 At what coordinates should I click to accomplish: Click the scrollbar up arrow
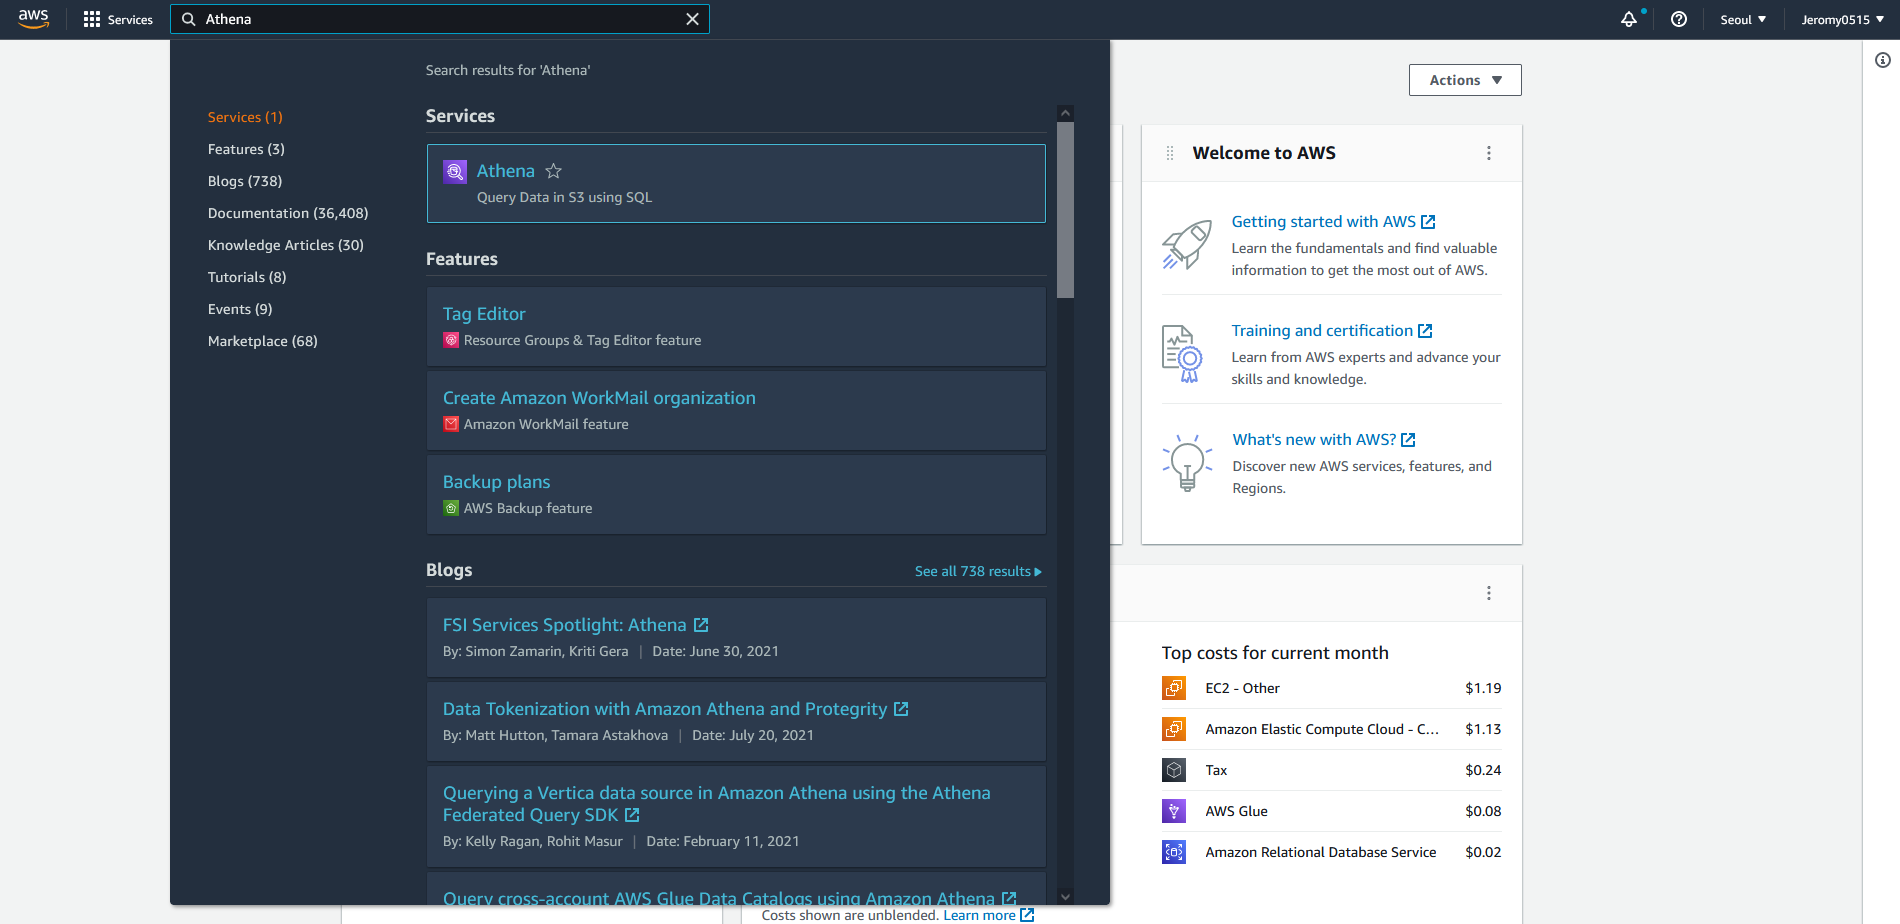[1065, 113]
